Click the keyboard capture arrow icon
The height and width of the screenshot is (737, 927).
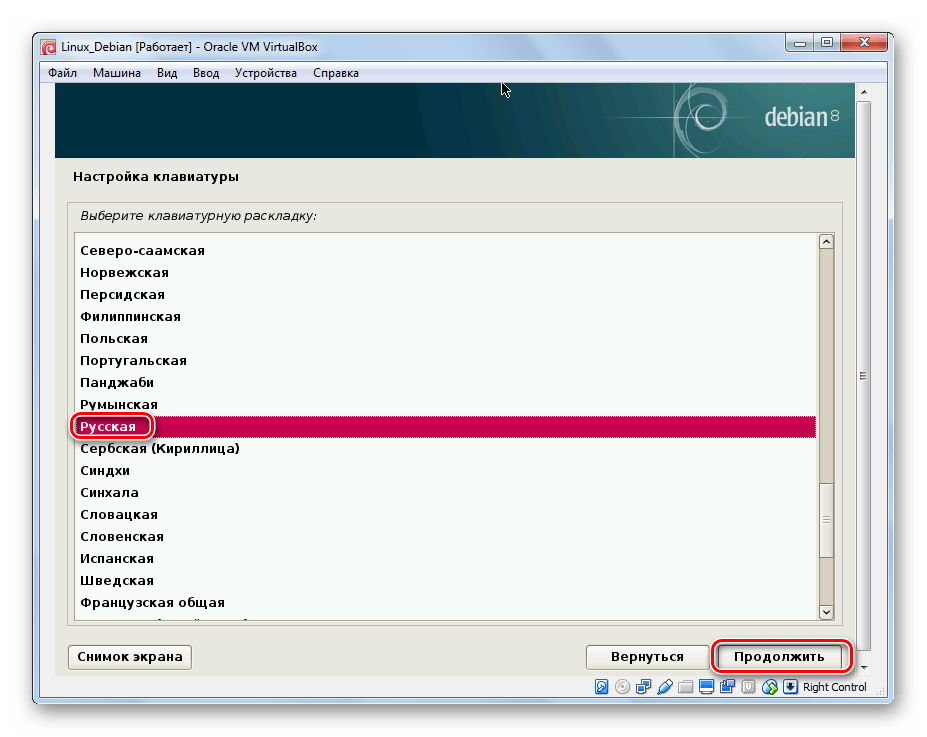coord(790,687)
